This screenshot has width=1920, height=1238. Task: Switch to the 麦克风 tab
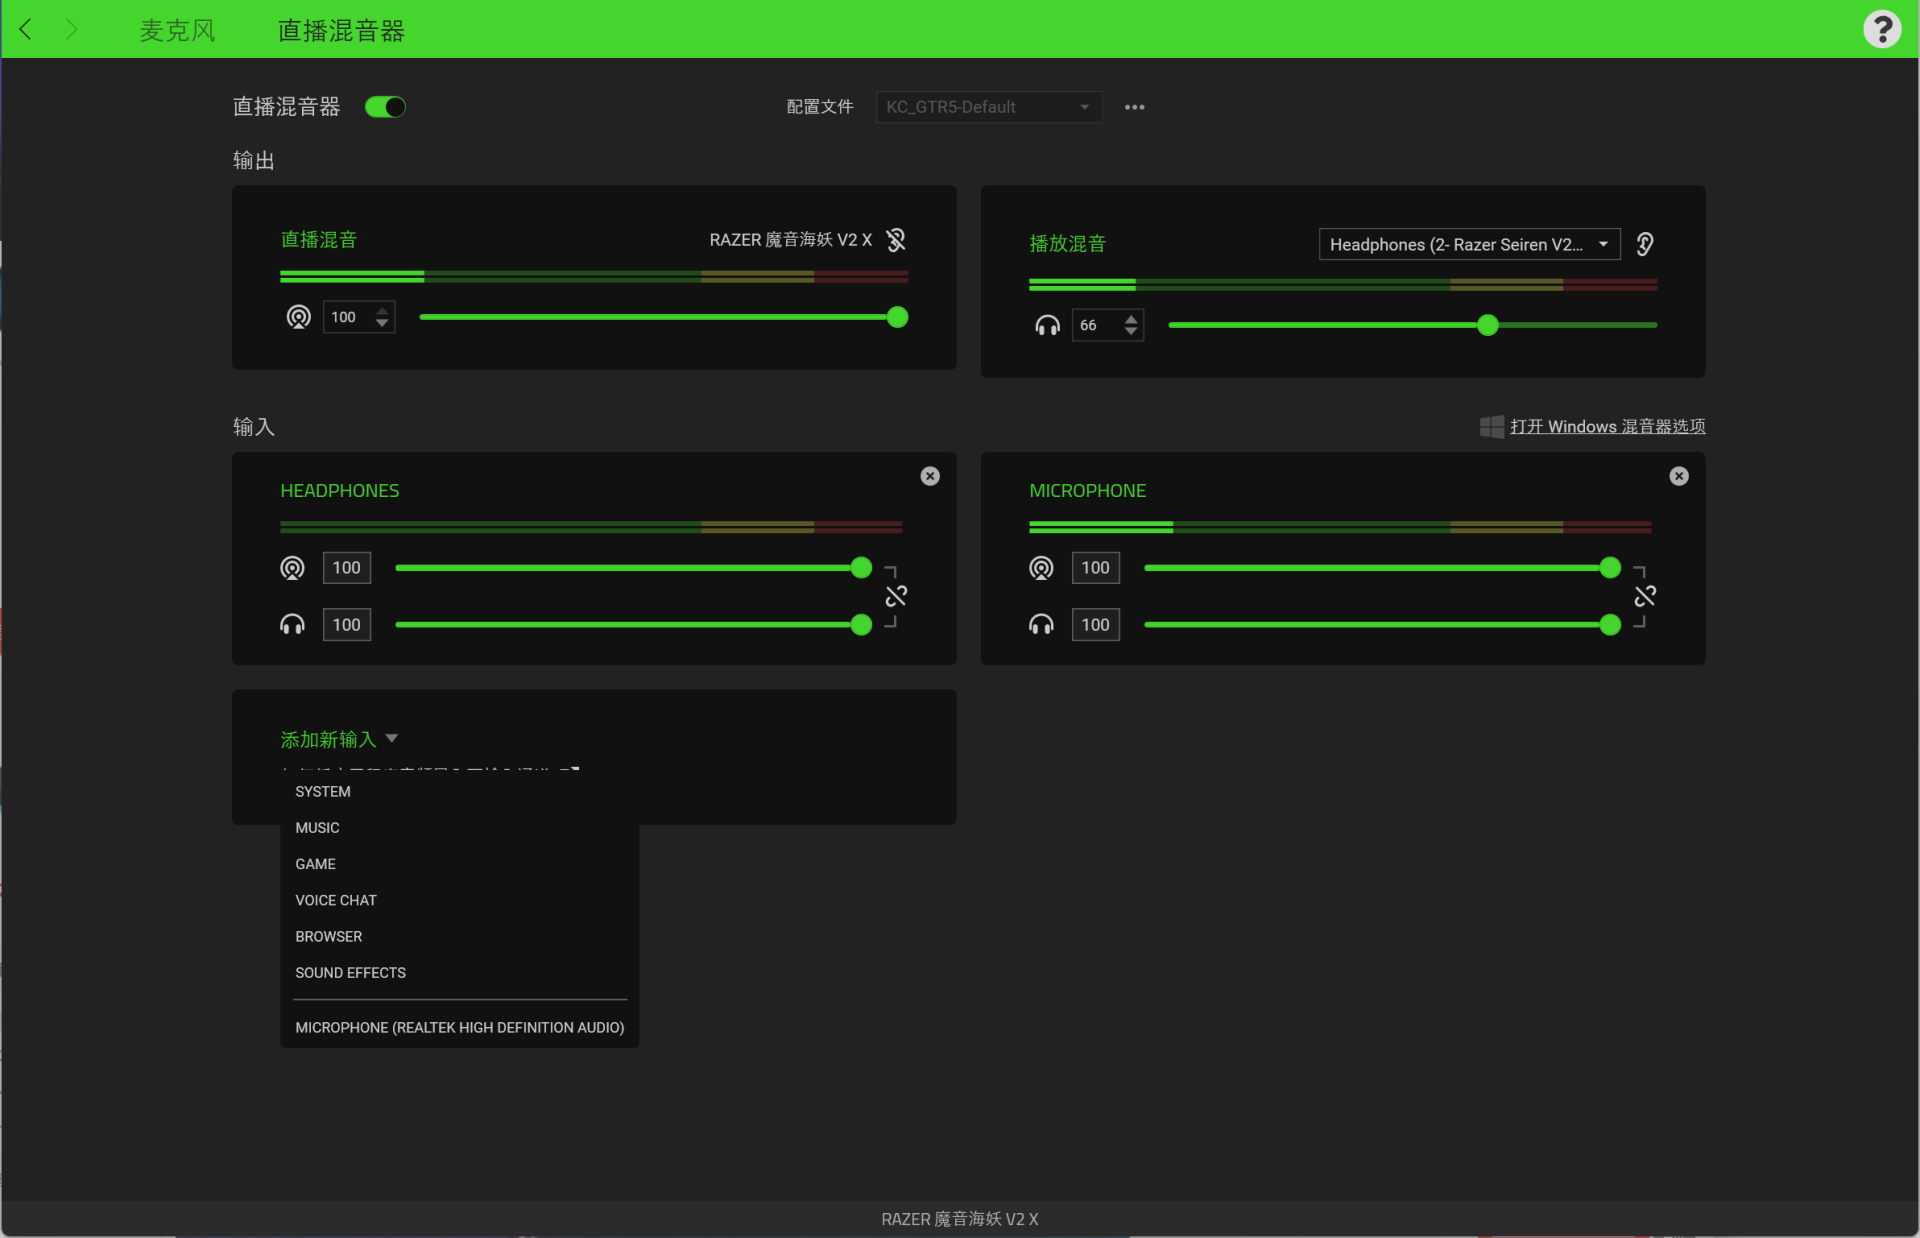coord(177,31)
